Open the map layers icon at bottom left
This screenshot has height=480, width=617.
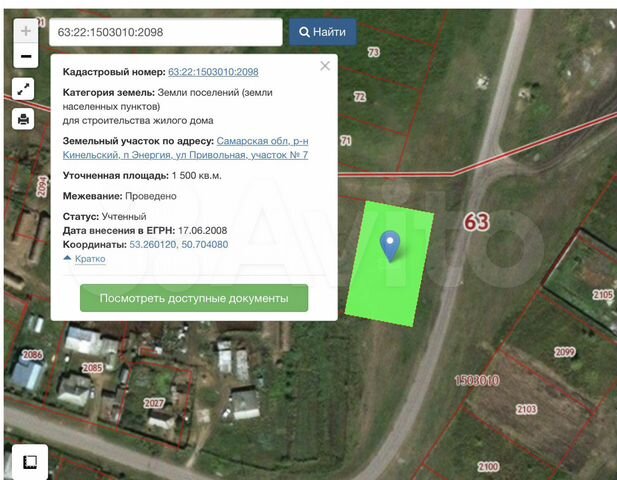pyautogui.click(x=30, y=461)
